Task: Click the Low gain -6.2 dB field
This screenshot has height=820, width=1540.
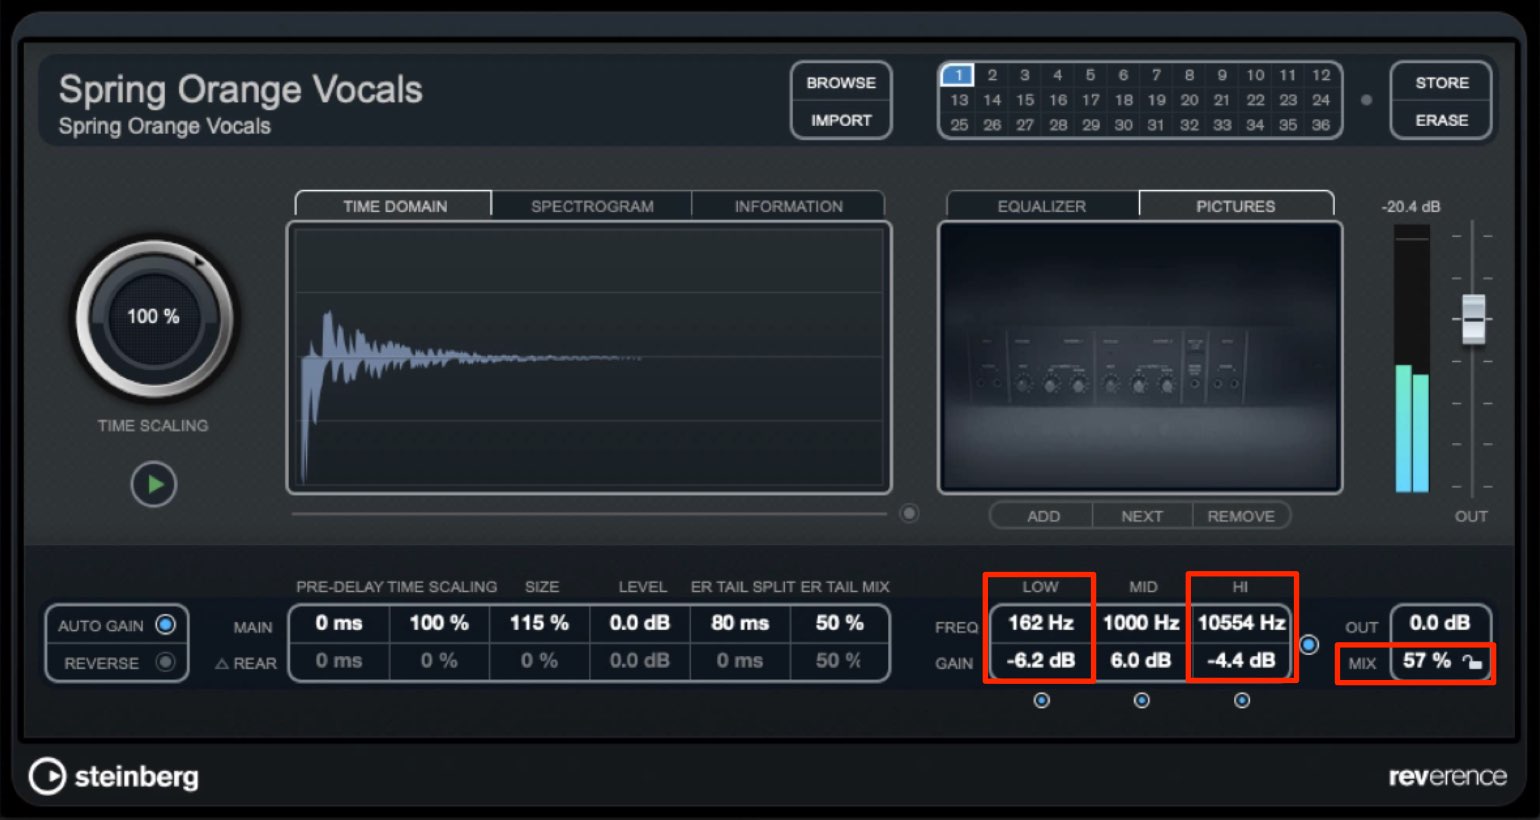Action: [x=1041, y=661]
